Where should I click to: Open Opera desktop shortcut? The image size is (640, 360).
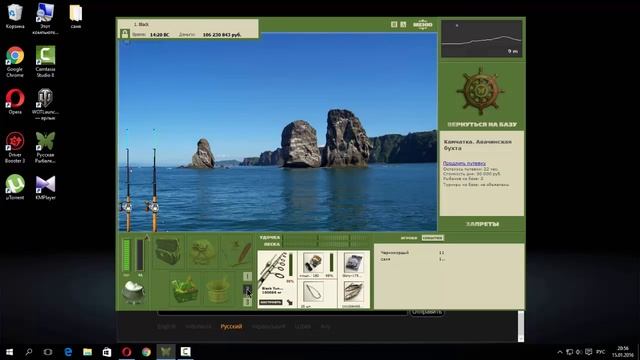(15, 102)
